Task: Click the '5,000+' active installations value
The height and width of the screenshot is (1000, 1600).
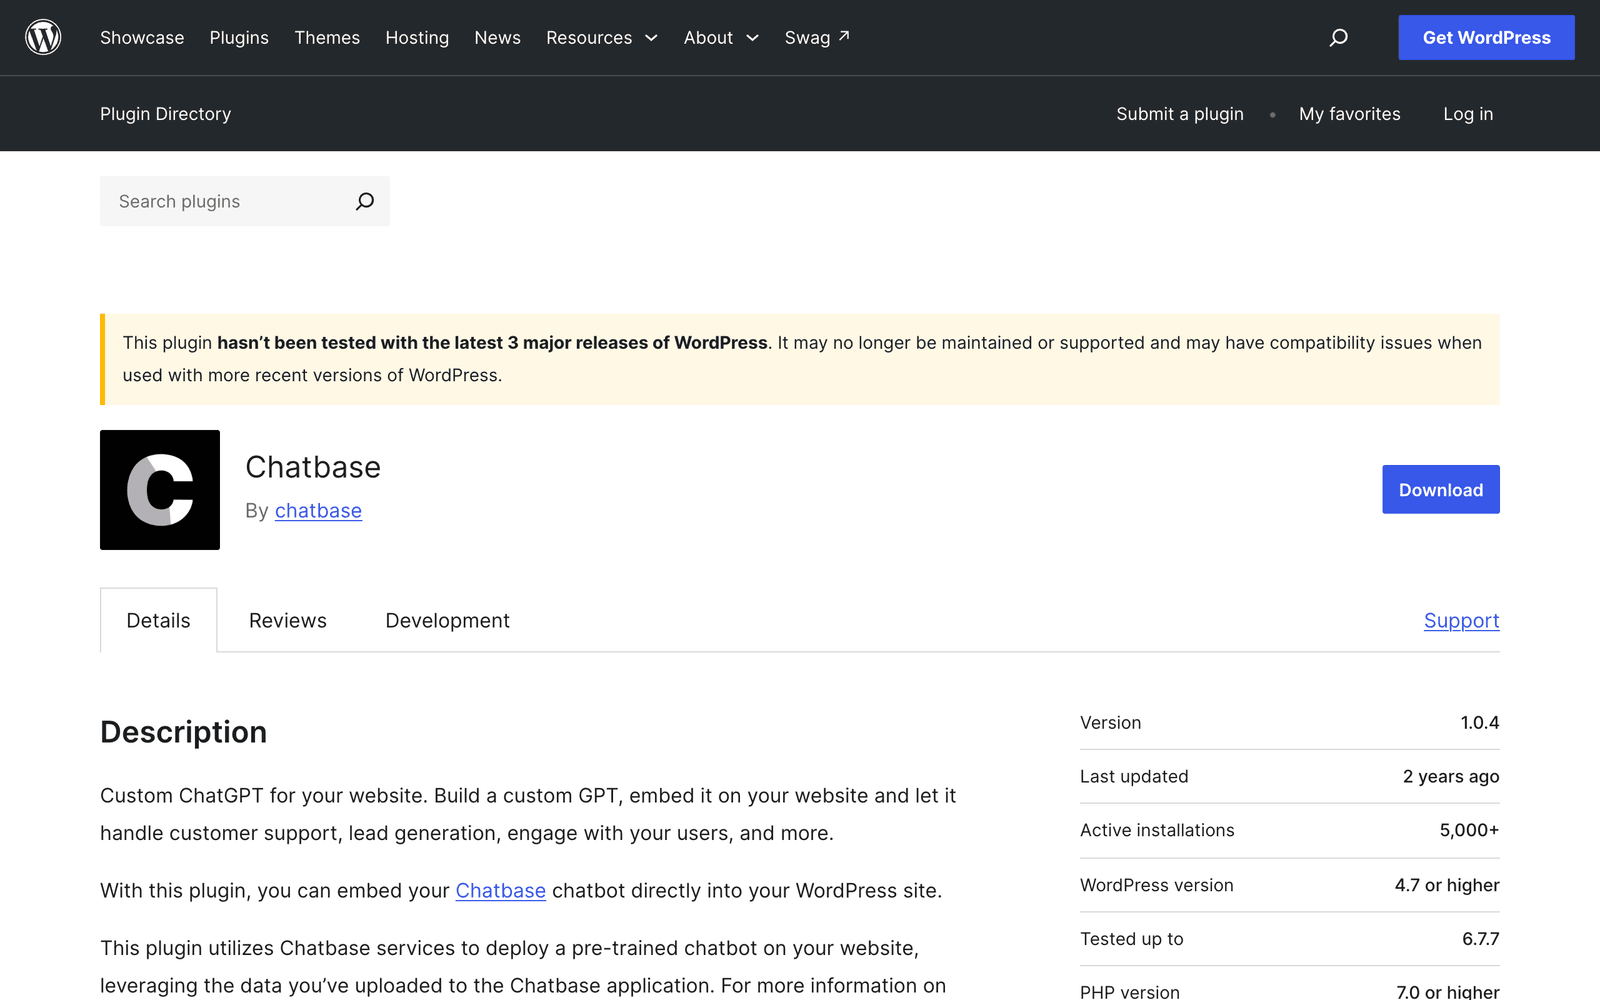Action: click(1469, 830)
